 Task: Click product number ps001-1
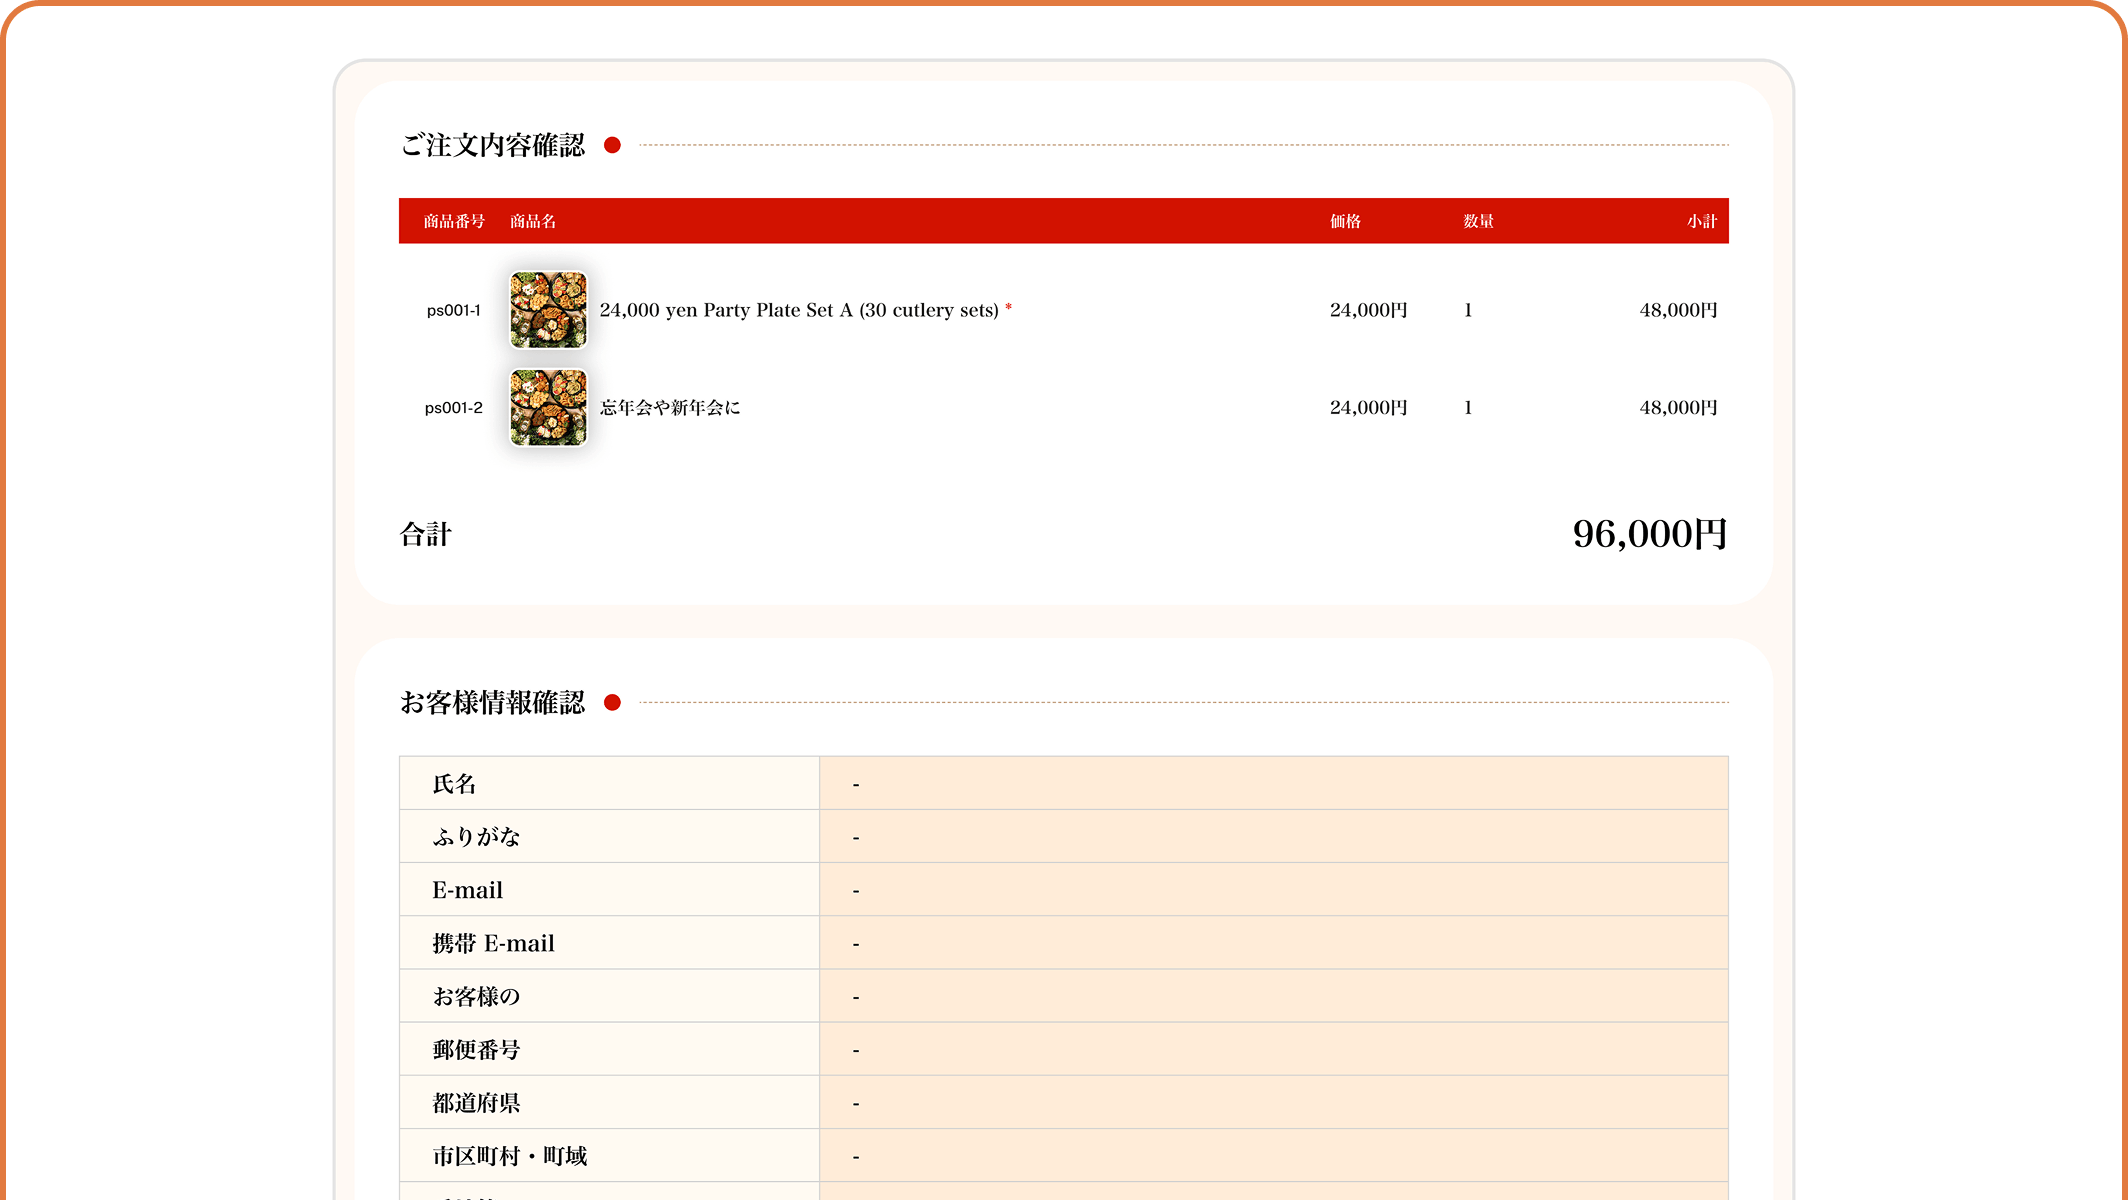453,310
